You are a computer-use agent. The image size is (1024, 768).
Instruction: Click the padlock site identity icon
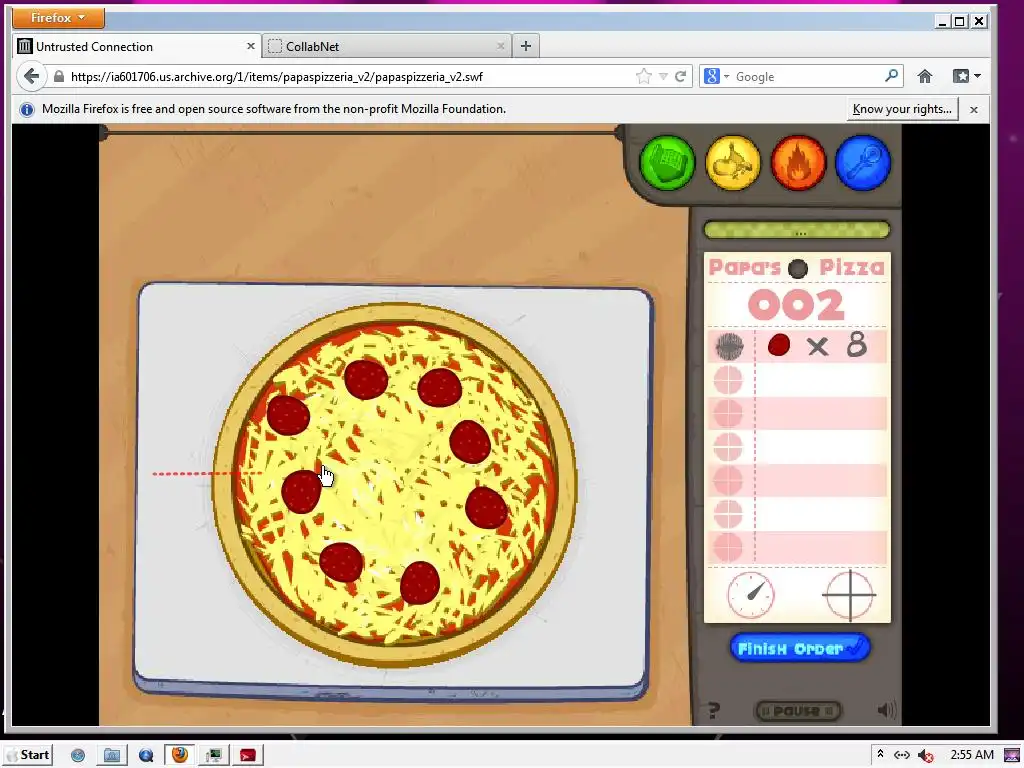coord(59,76)
